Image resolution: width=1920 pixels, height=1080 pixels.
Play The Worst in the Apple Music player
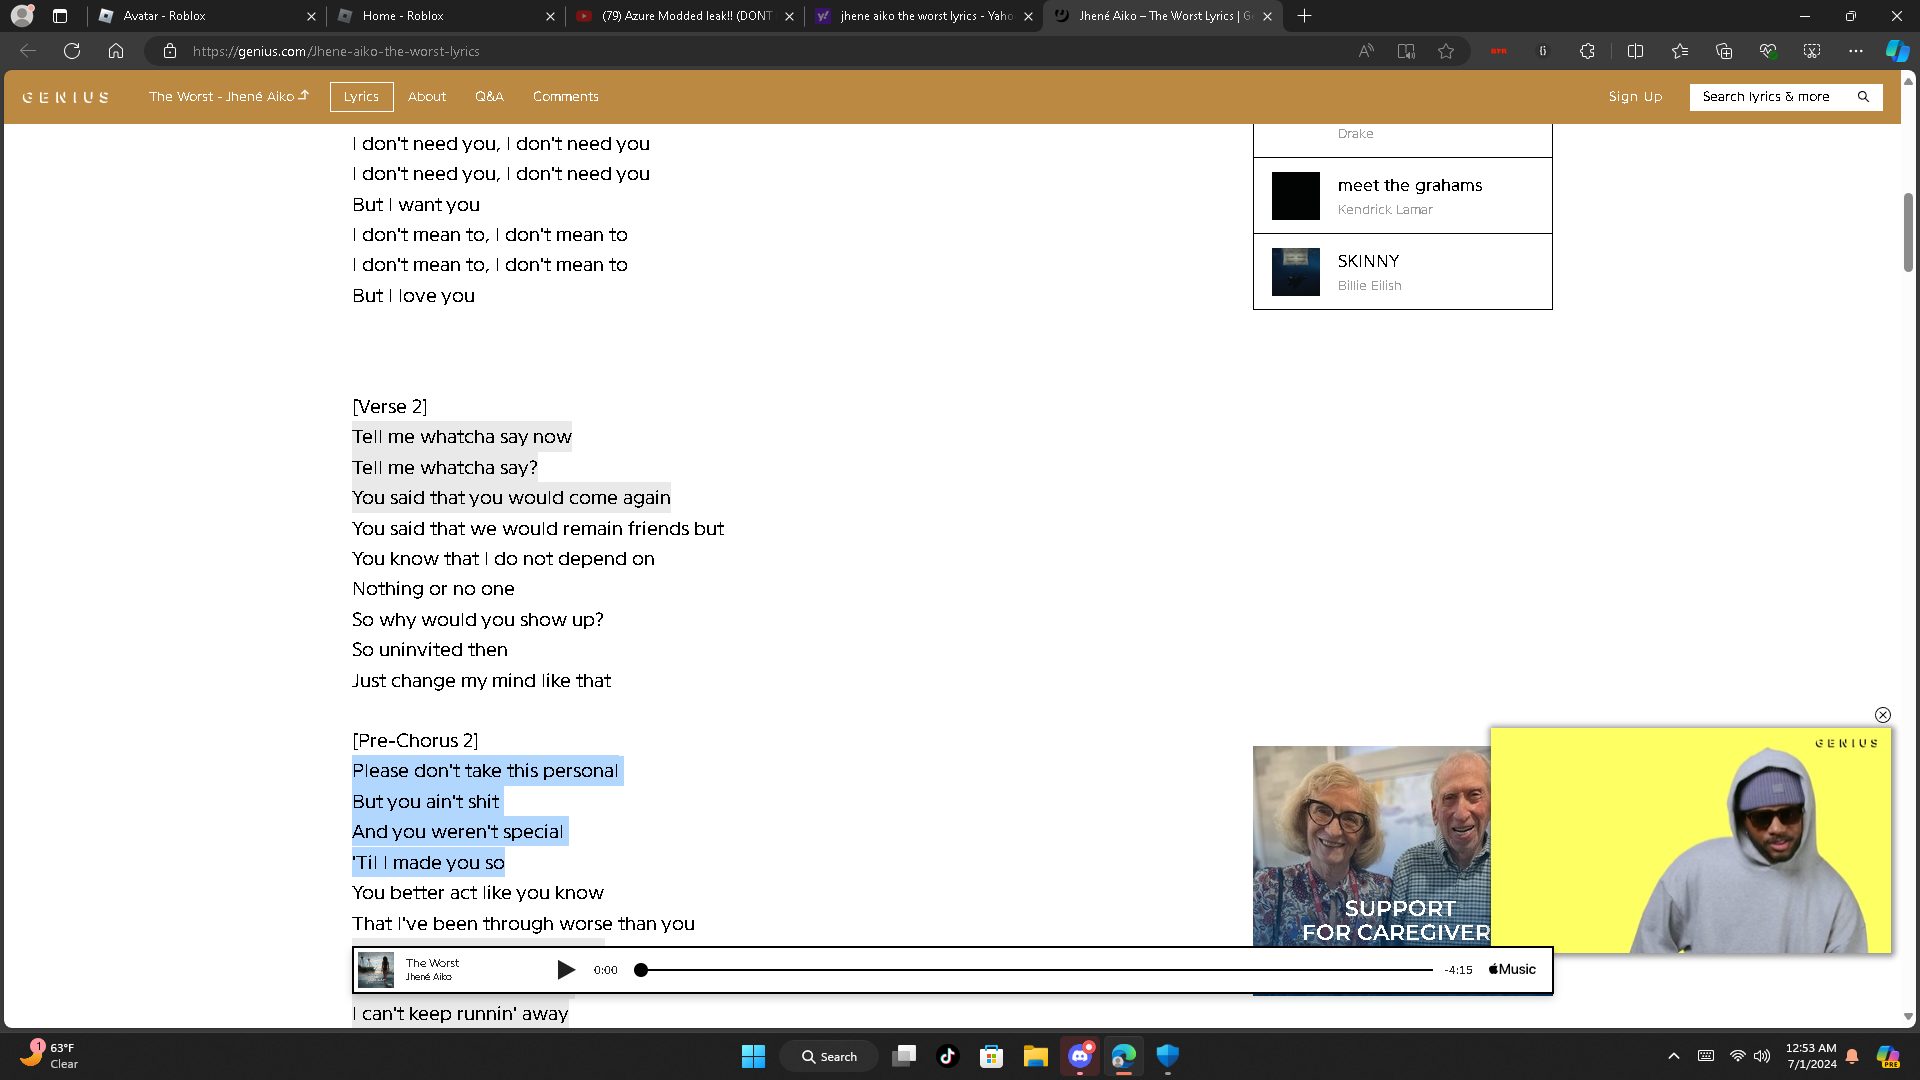tap(565, 970)
